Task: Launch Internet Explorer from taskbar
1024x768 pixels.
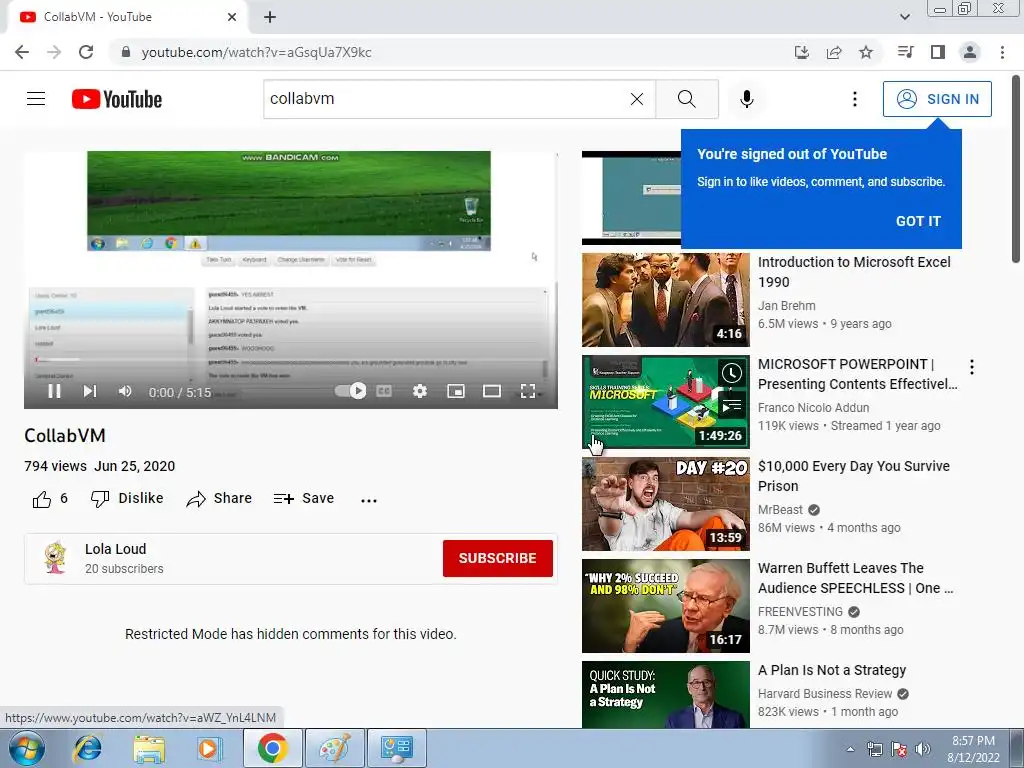Action: click(88, 748)
